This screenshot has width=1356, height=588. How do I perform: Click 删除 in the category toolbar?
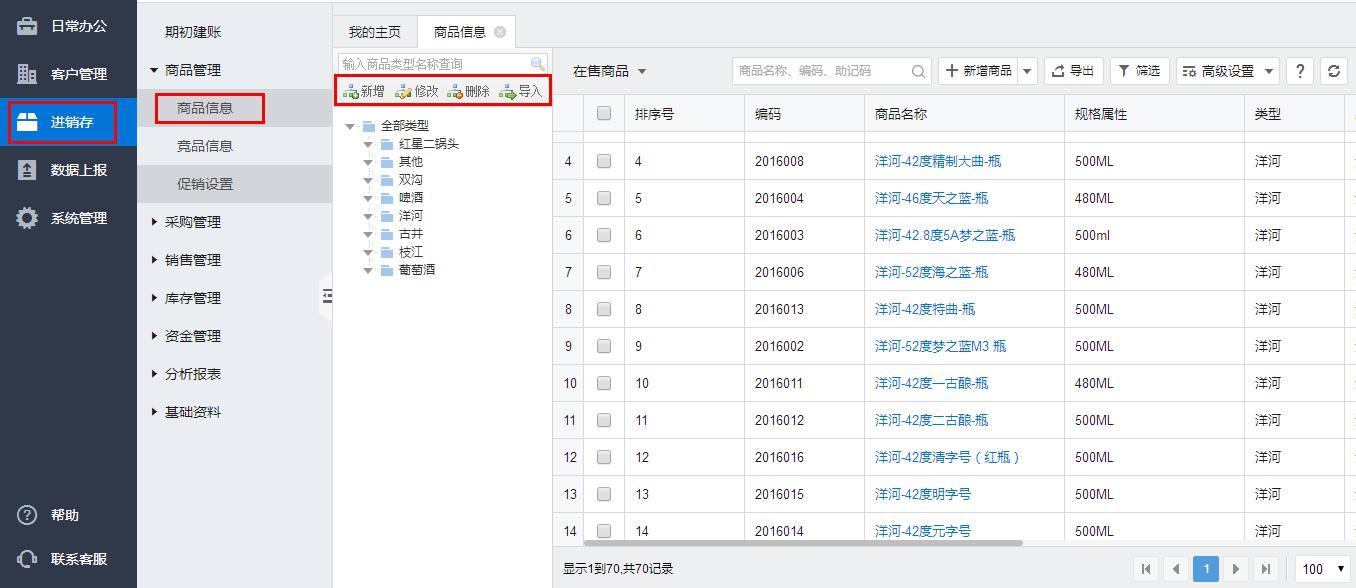(468, 91)
